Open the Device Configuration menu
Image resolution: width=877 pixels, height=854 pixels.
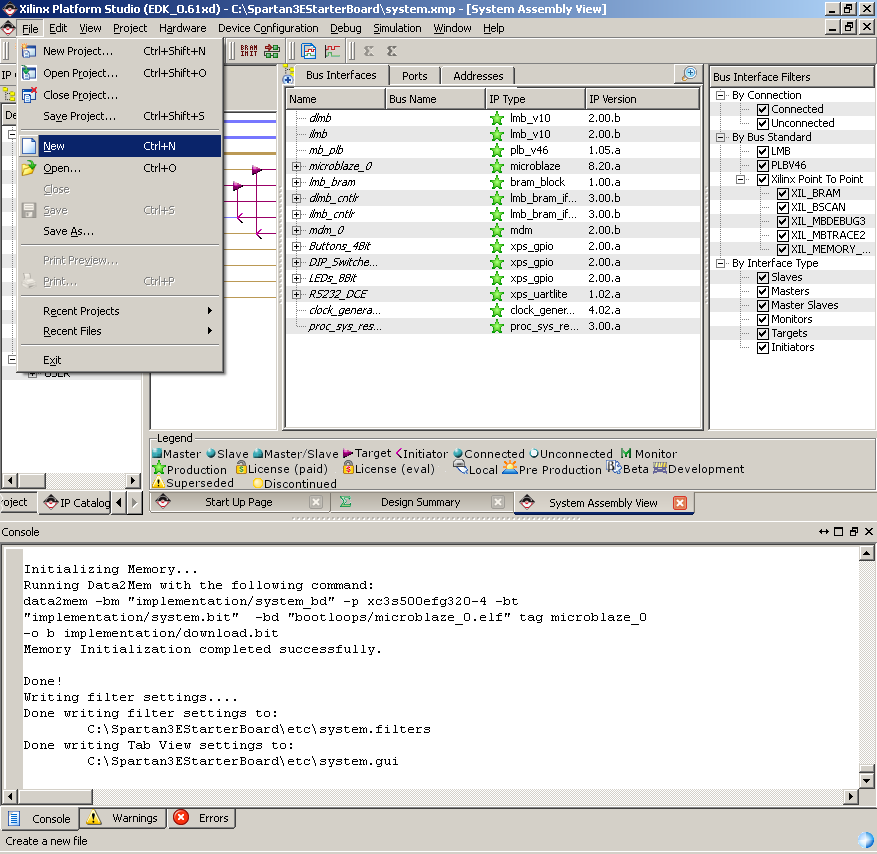268,28
